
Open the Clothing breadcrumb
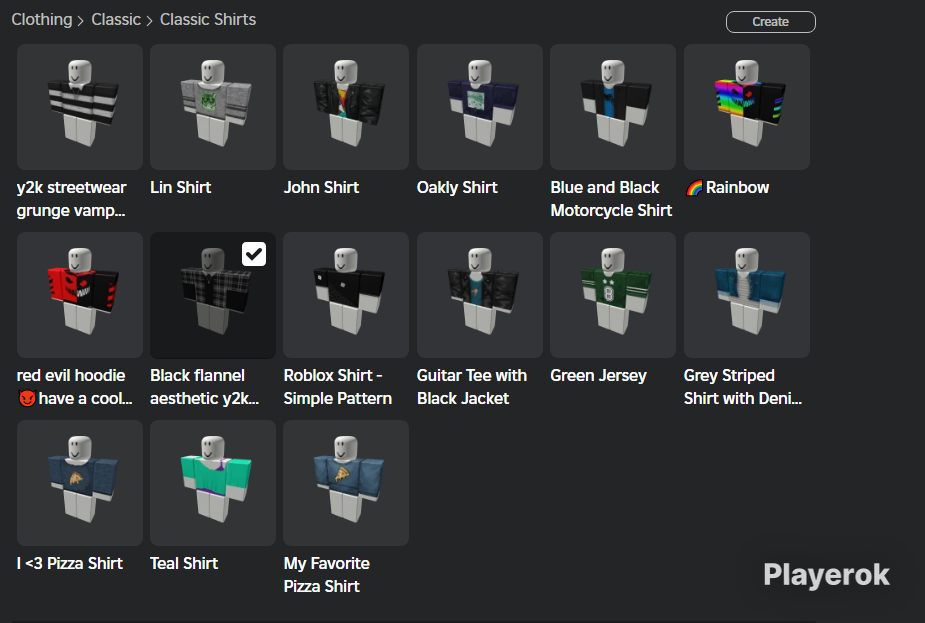coord(42,19)
